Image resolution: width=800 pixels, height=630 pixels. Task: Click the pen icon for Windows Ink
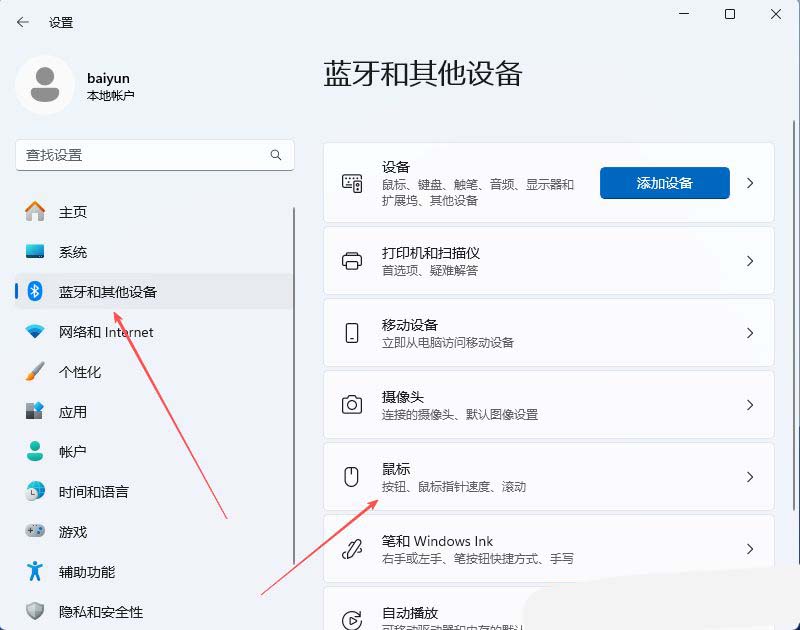(352, 549)
